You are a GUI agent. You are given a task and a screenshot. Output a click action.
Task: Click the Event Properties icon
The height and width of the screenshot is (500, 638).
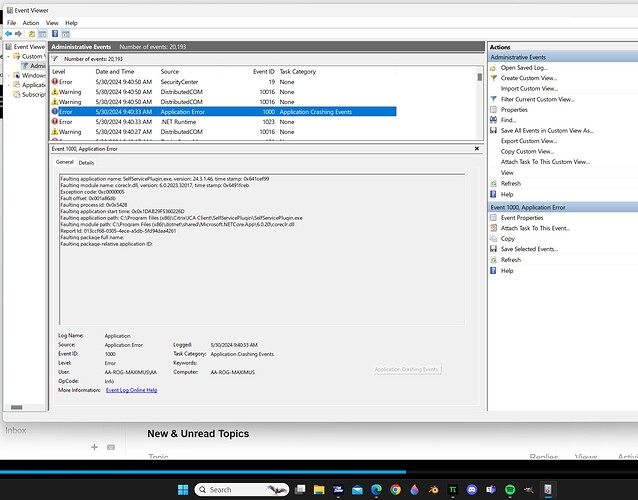(493, 218)
